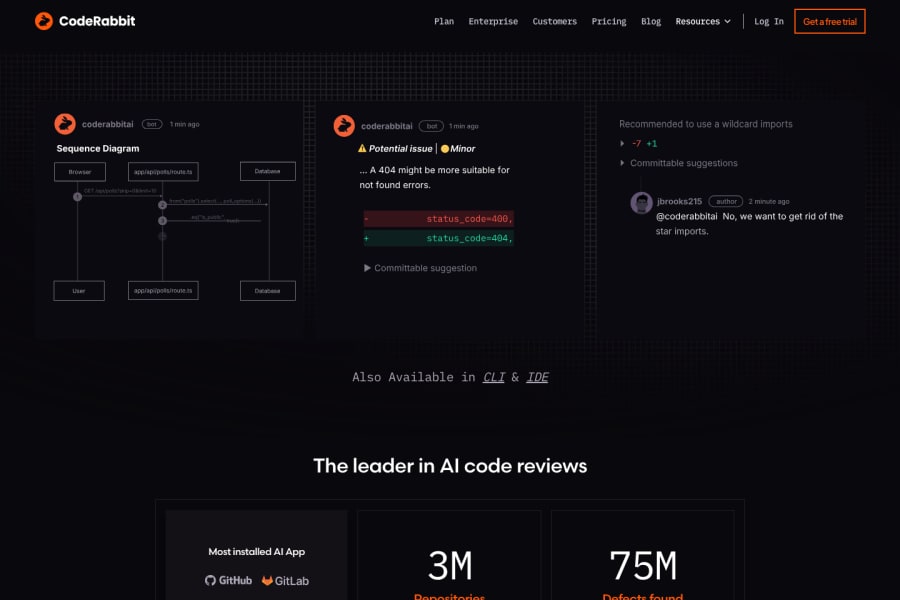Click the GitLab icon under Most installed AI App
900x600 pixels.
(266, 580)
